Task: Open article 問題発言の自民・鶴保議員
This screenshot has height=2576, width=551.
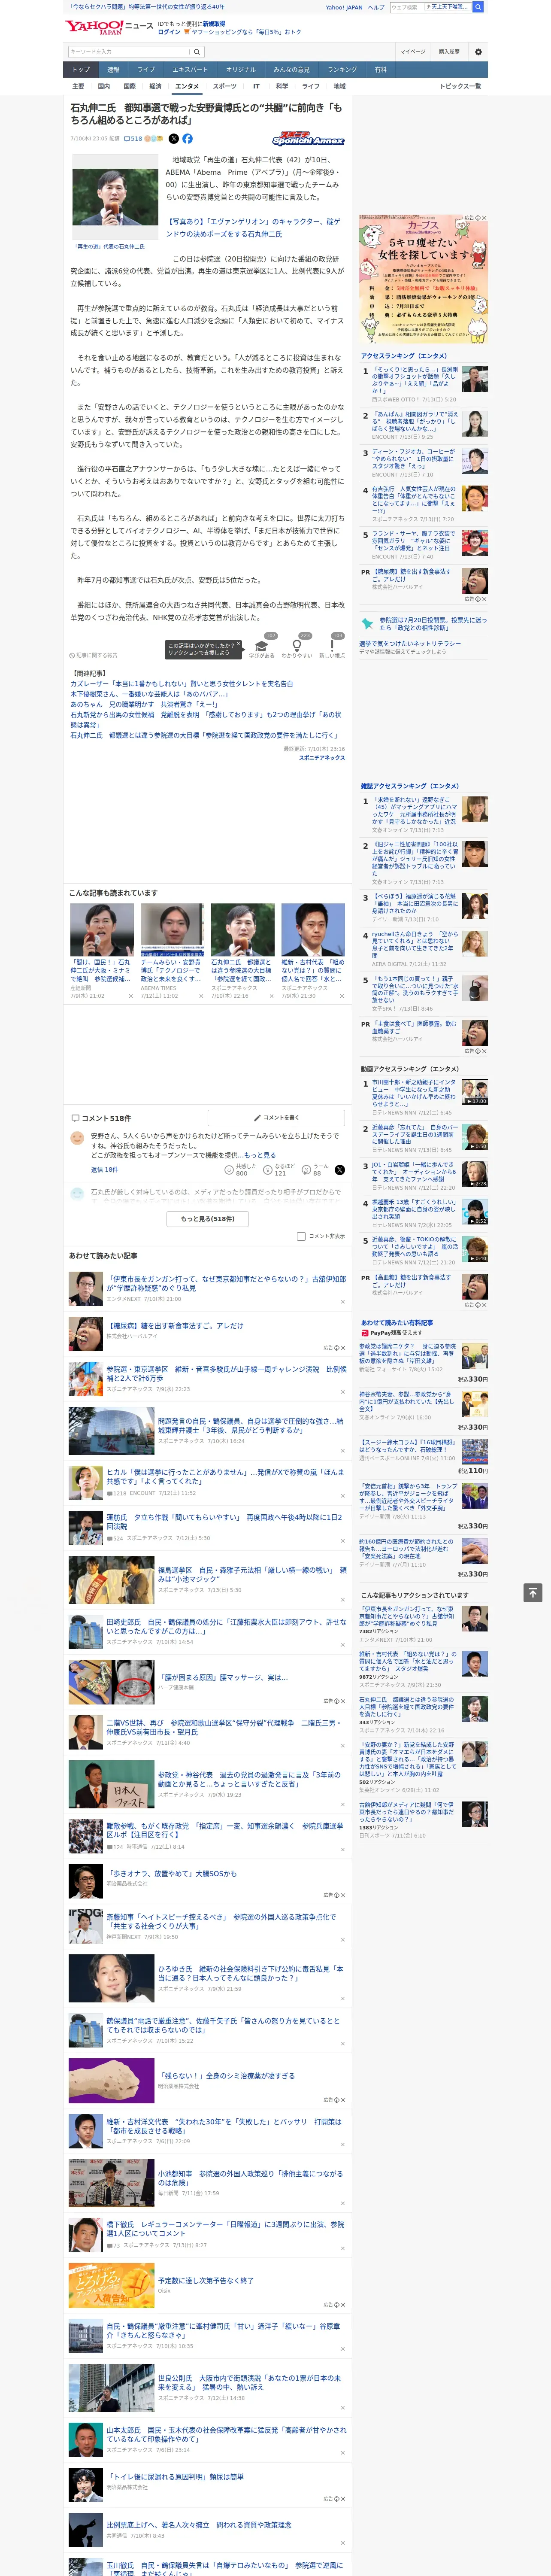Action: [250, 1425]
